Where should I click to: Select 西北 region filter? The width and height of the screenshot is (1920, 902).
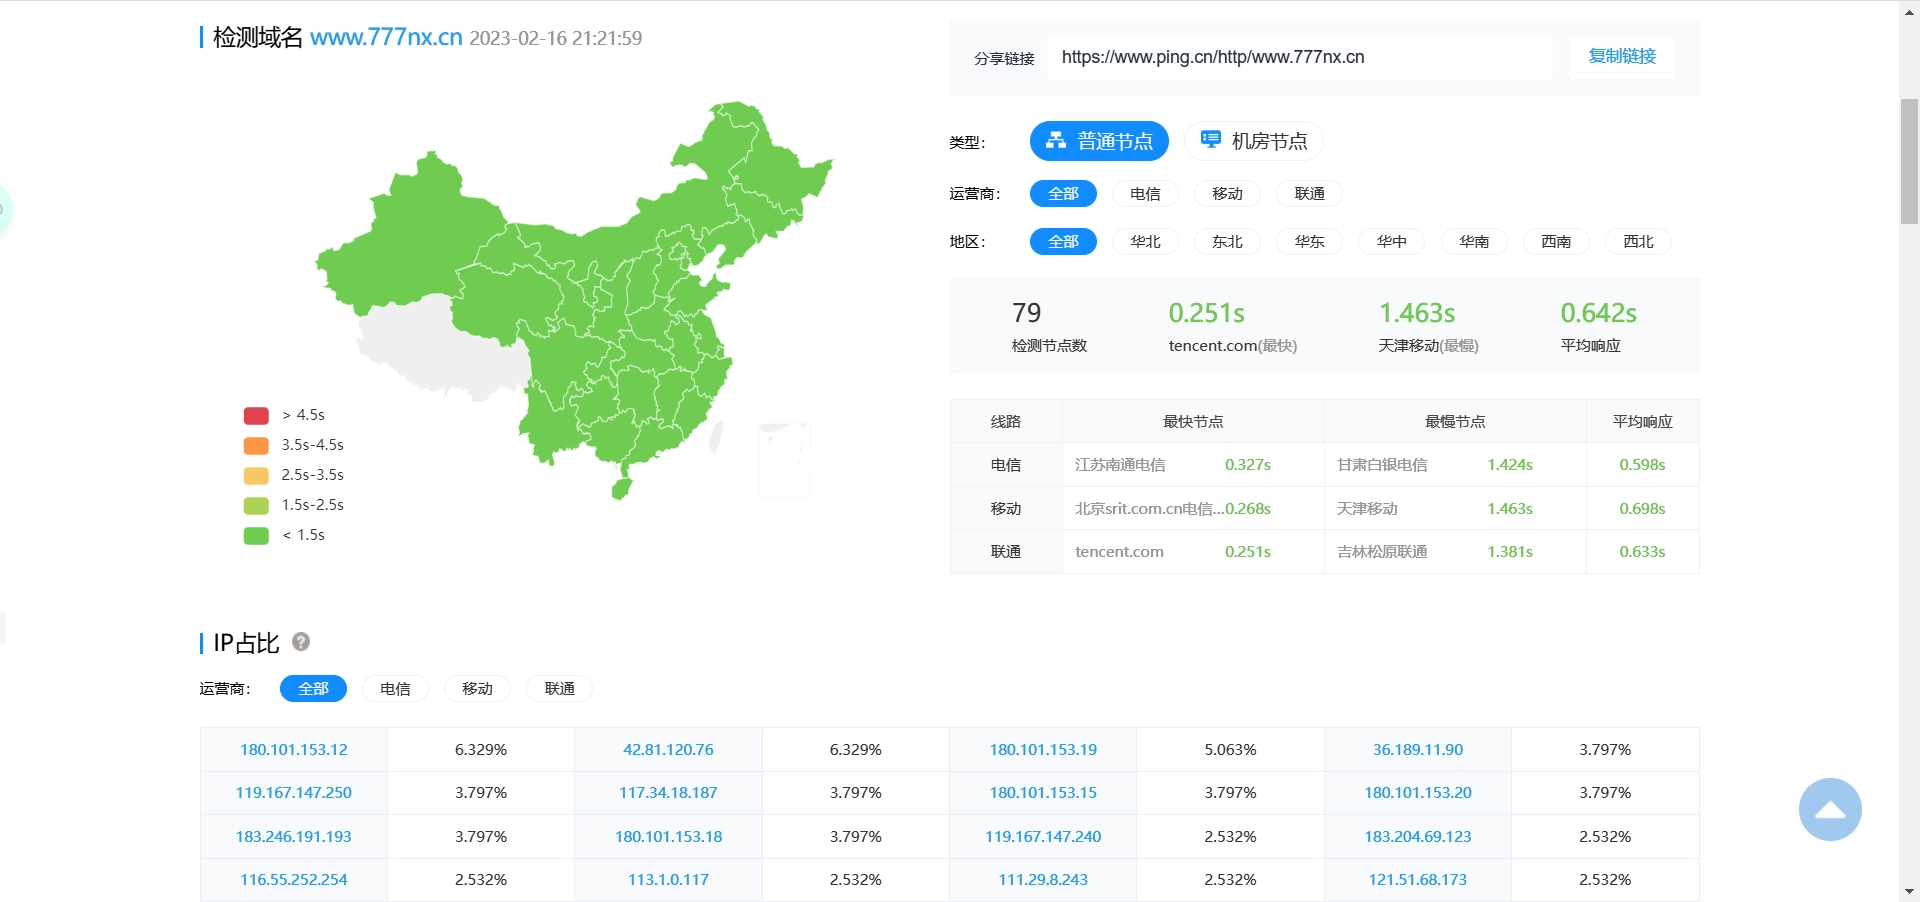click(1638, 242)
